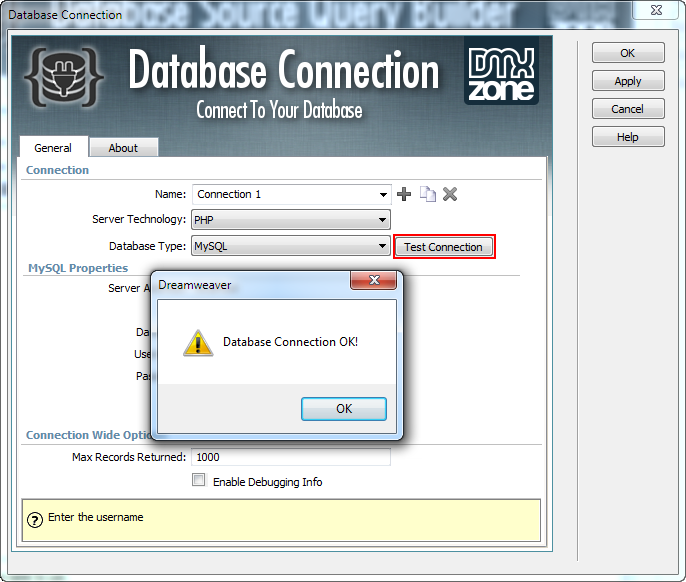
Task: Click 'Connect To Your Database' subtitle
Action: tap(279, 109)
